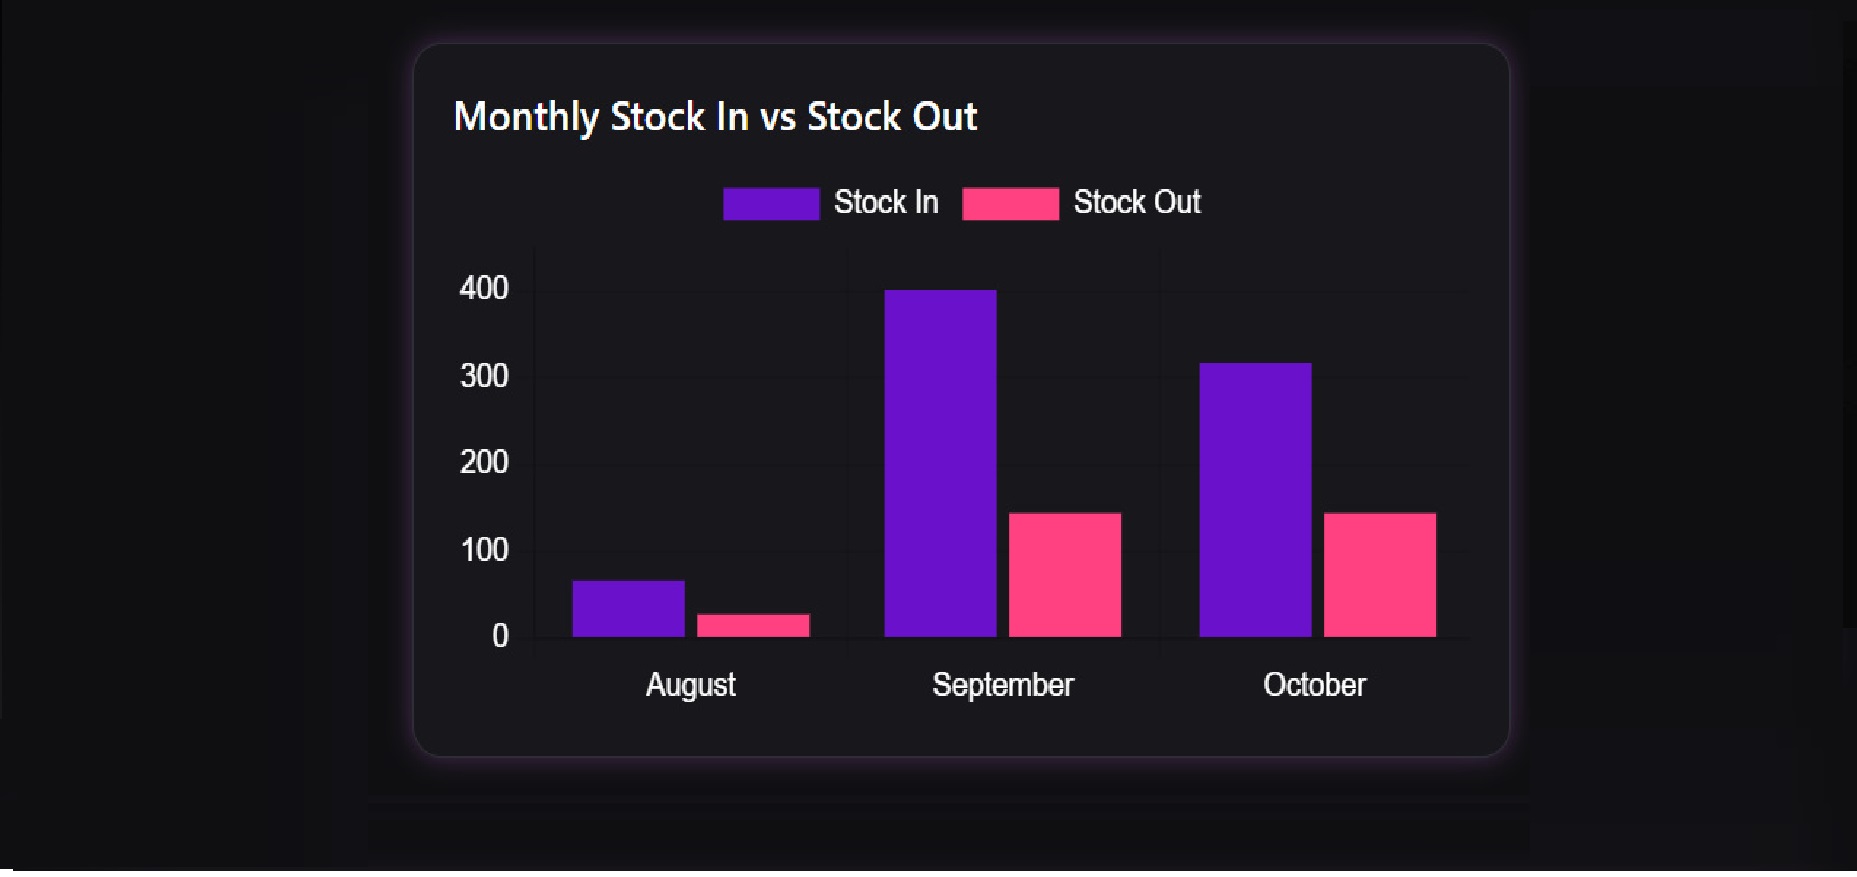
Task: Click the pink Stock Out legend swatch
Action: tap(1010, 203)
